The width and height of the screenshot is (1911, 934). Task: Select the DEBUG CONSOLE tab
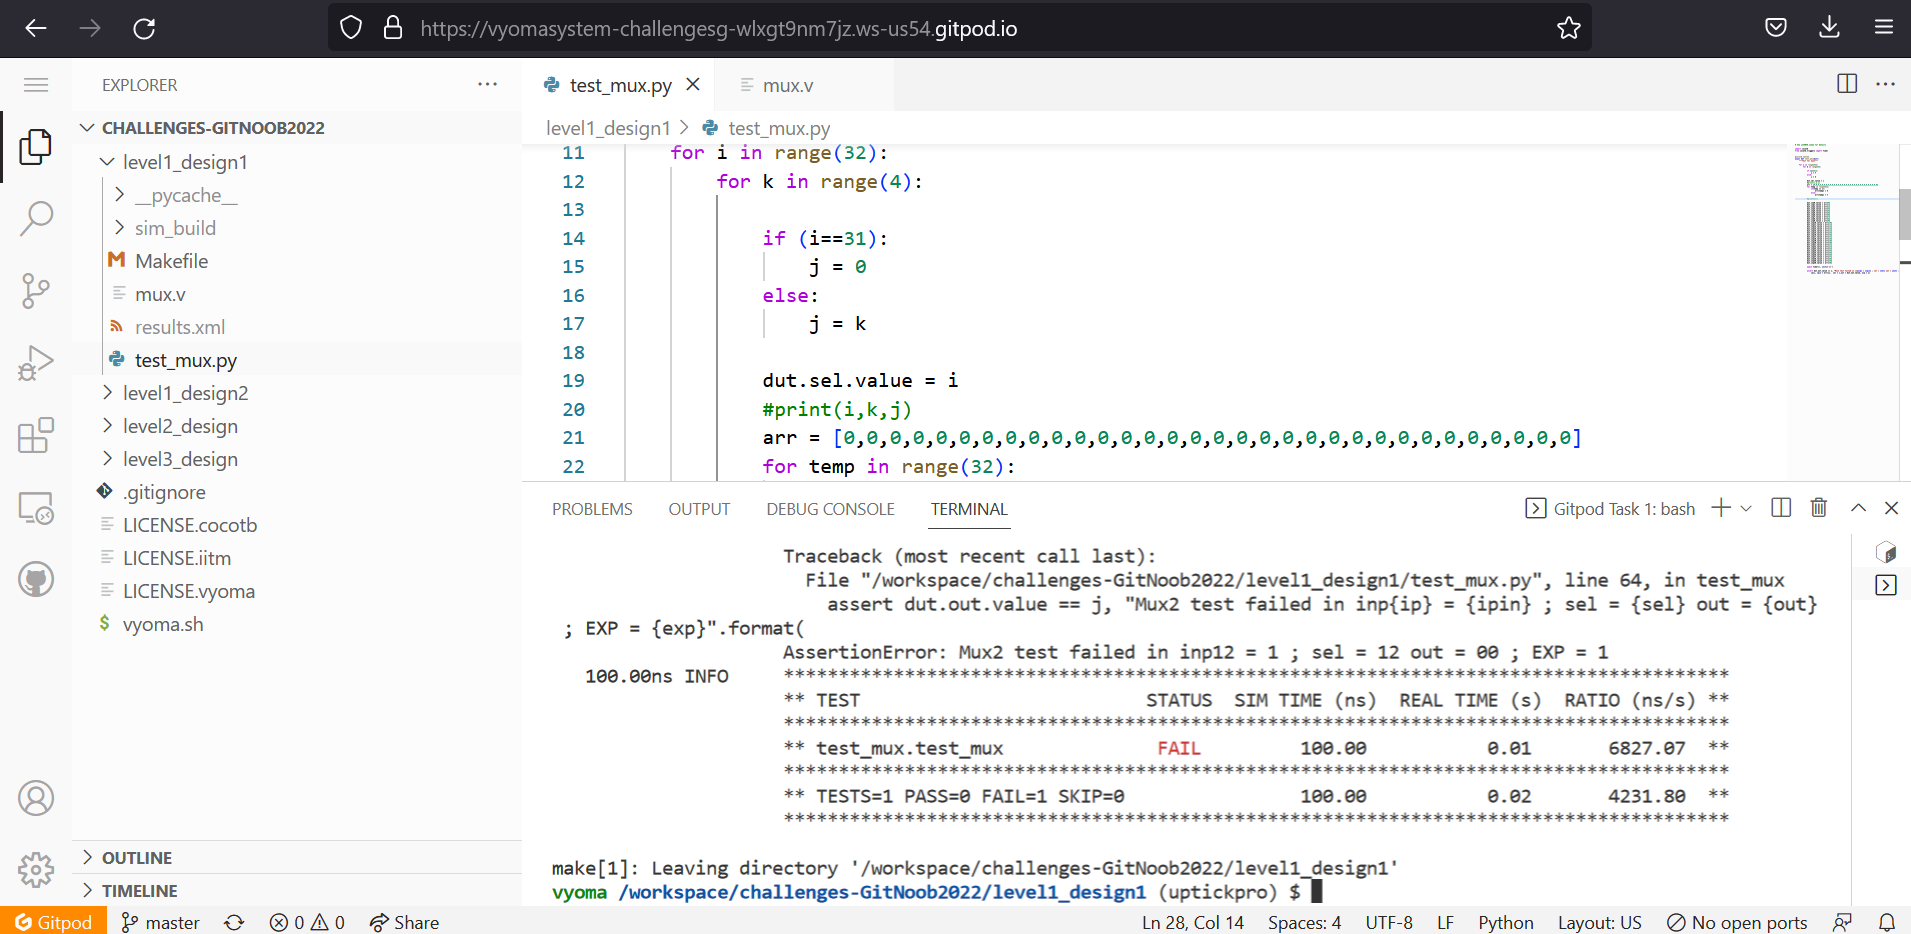[829, 509]
